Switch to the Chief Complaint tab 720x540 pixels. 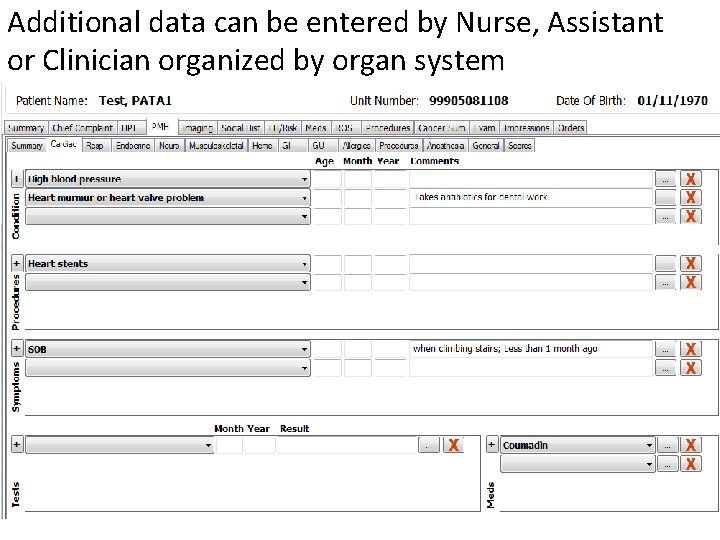click(82, 128)
